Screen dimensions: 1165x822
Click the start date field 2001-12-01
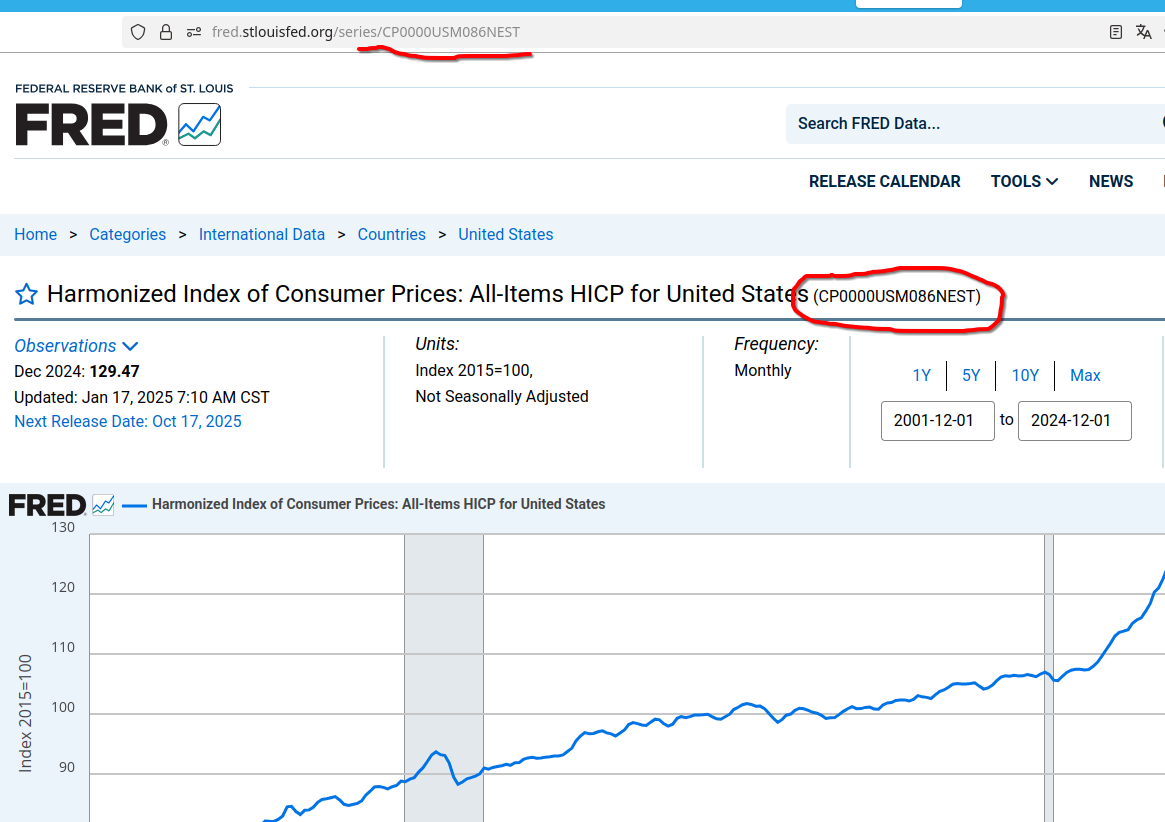point(937,421)
